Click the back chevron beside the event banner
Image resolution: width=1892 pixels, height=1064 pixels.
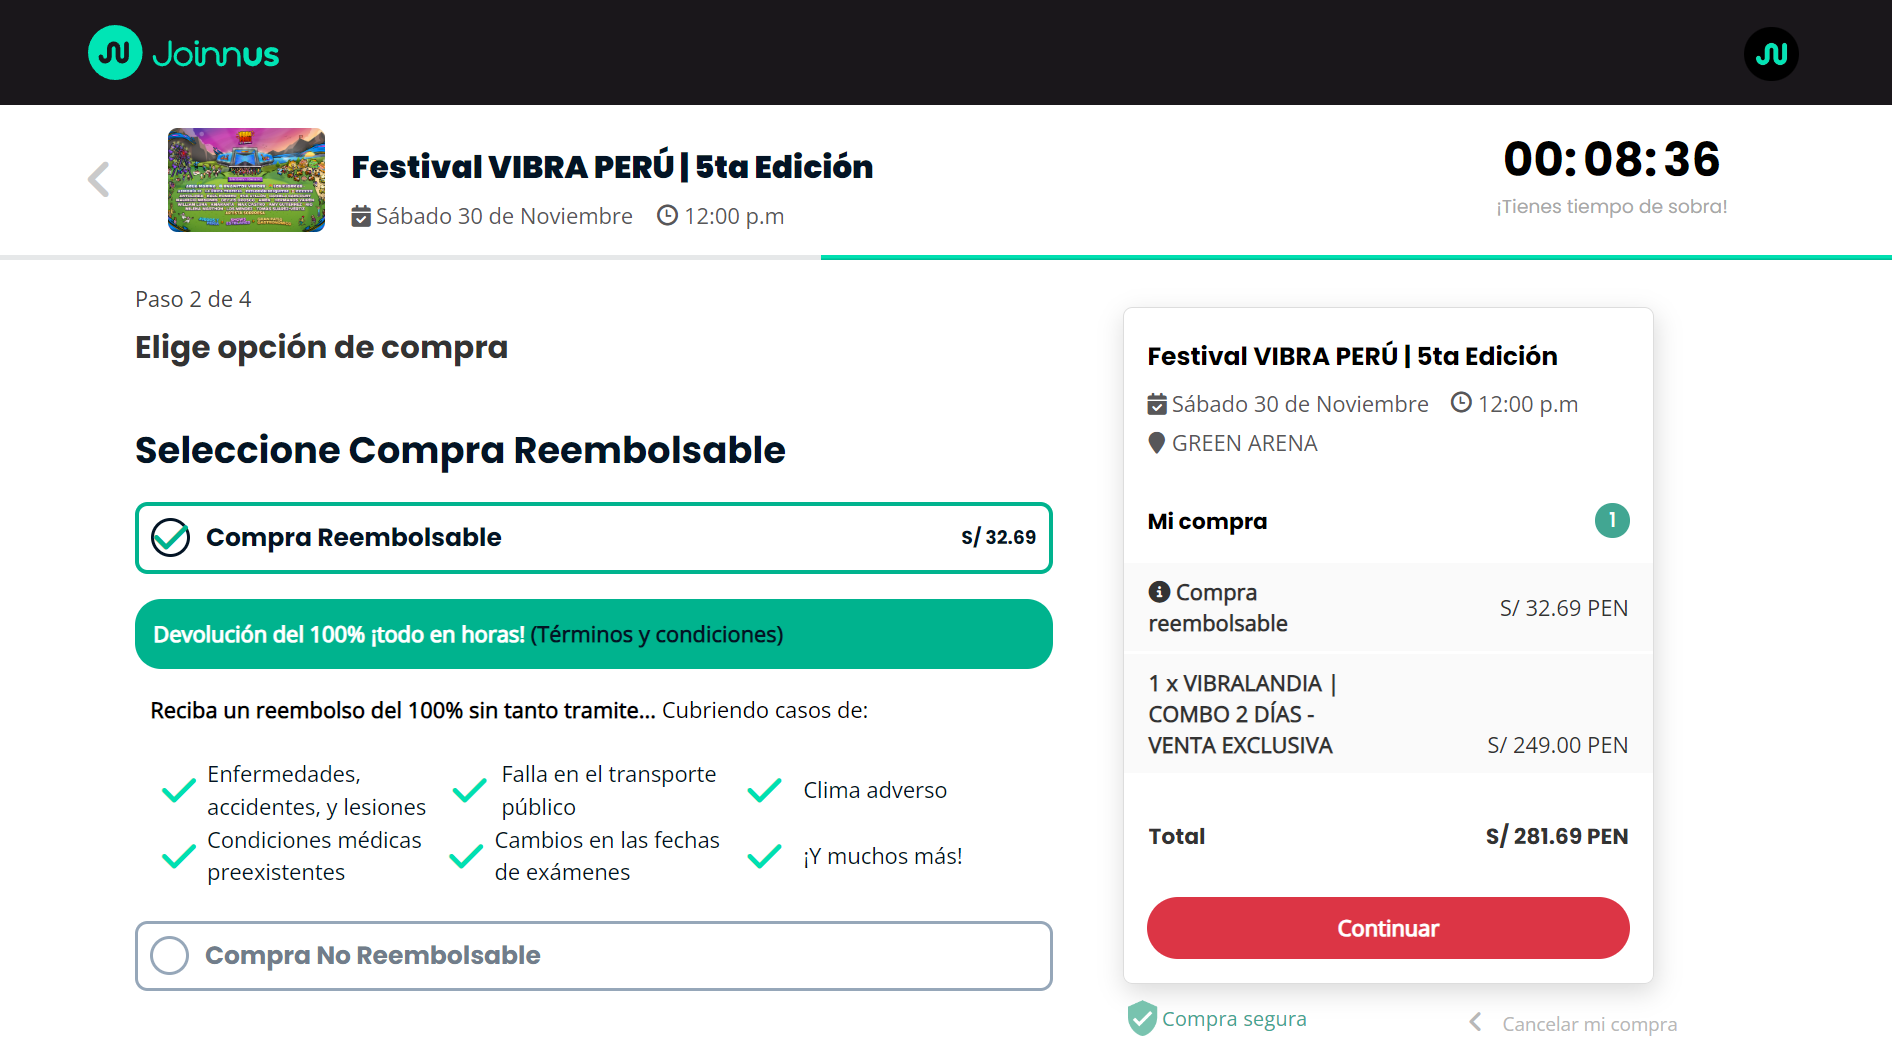click(97, 179)
